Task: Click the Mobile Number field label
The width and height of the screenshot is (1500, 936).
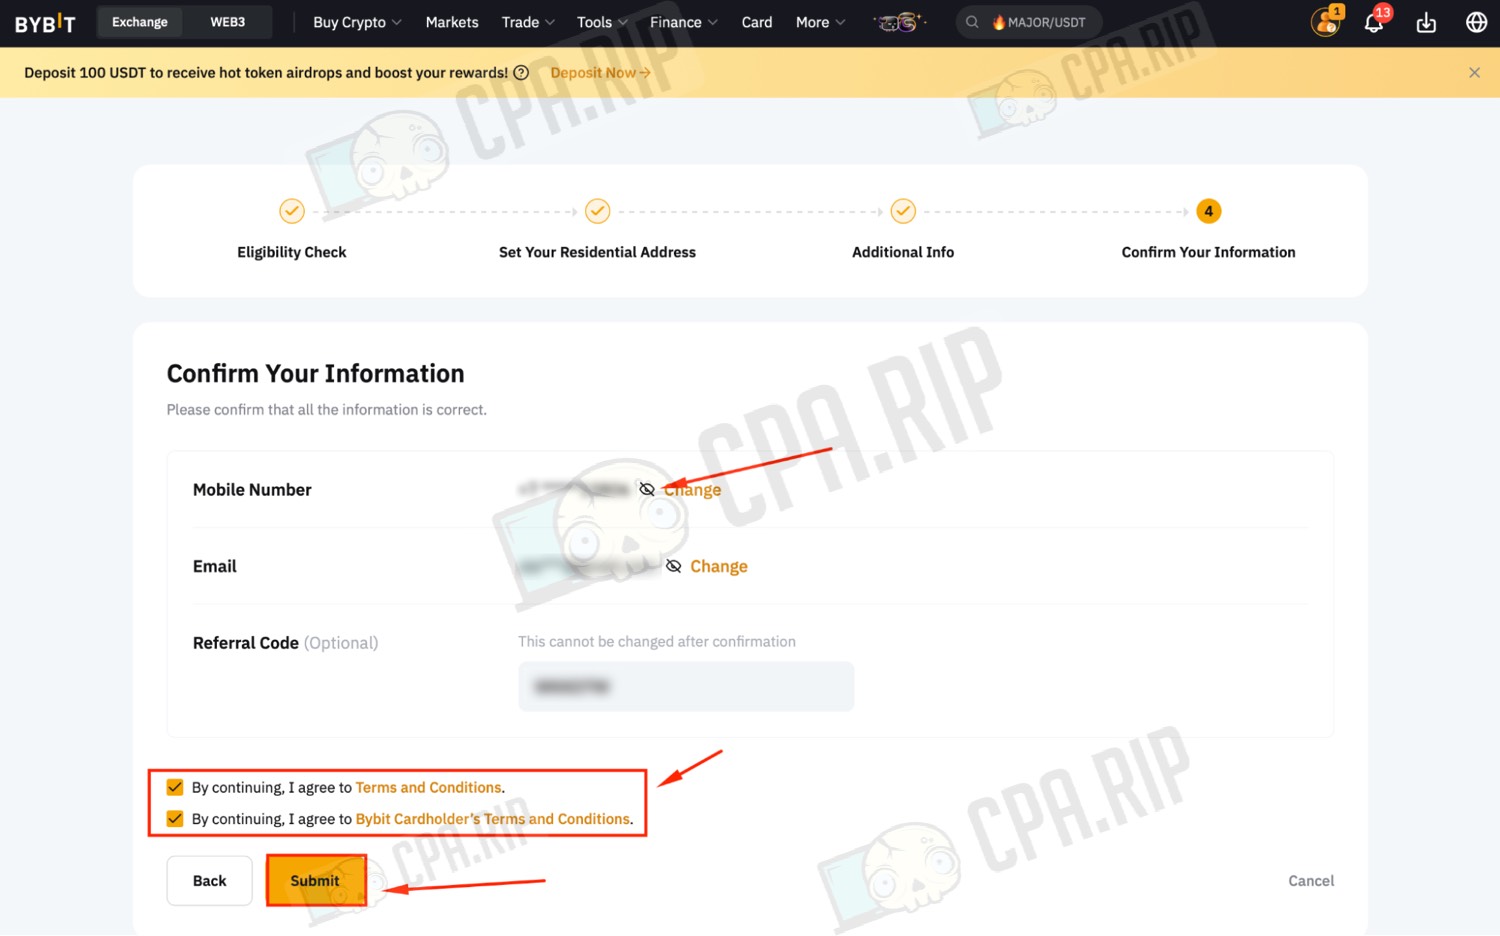Action: coord(252,489)
